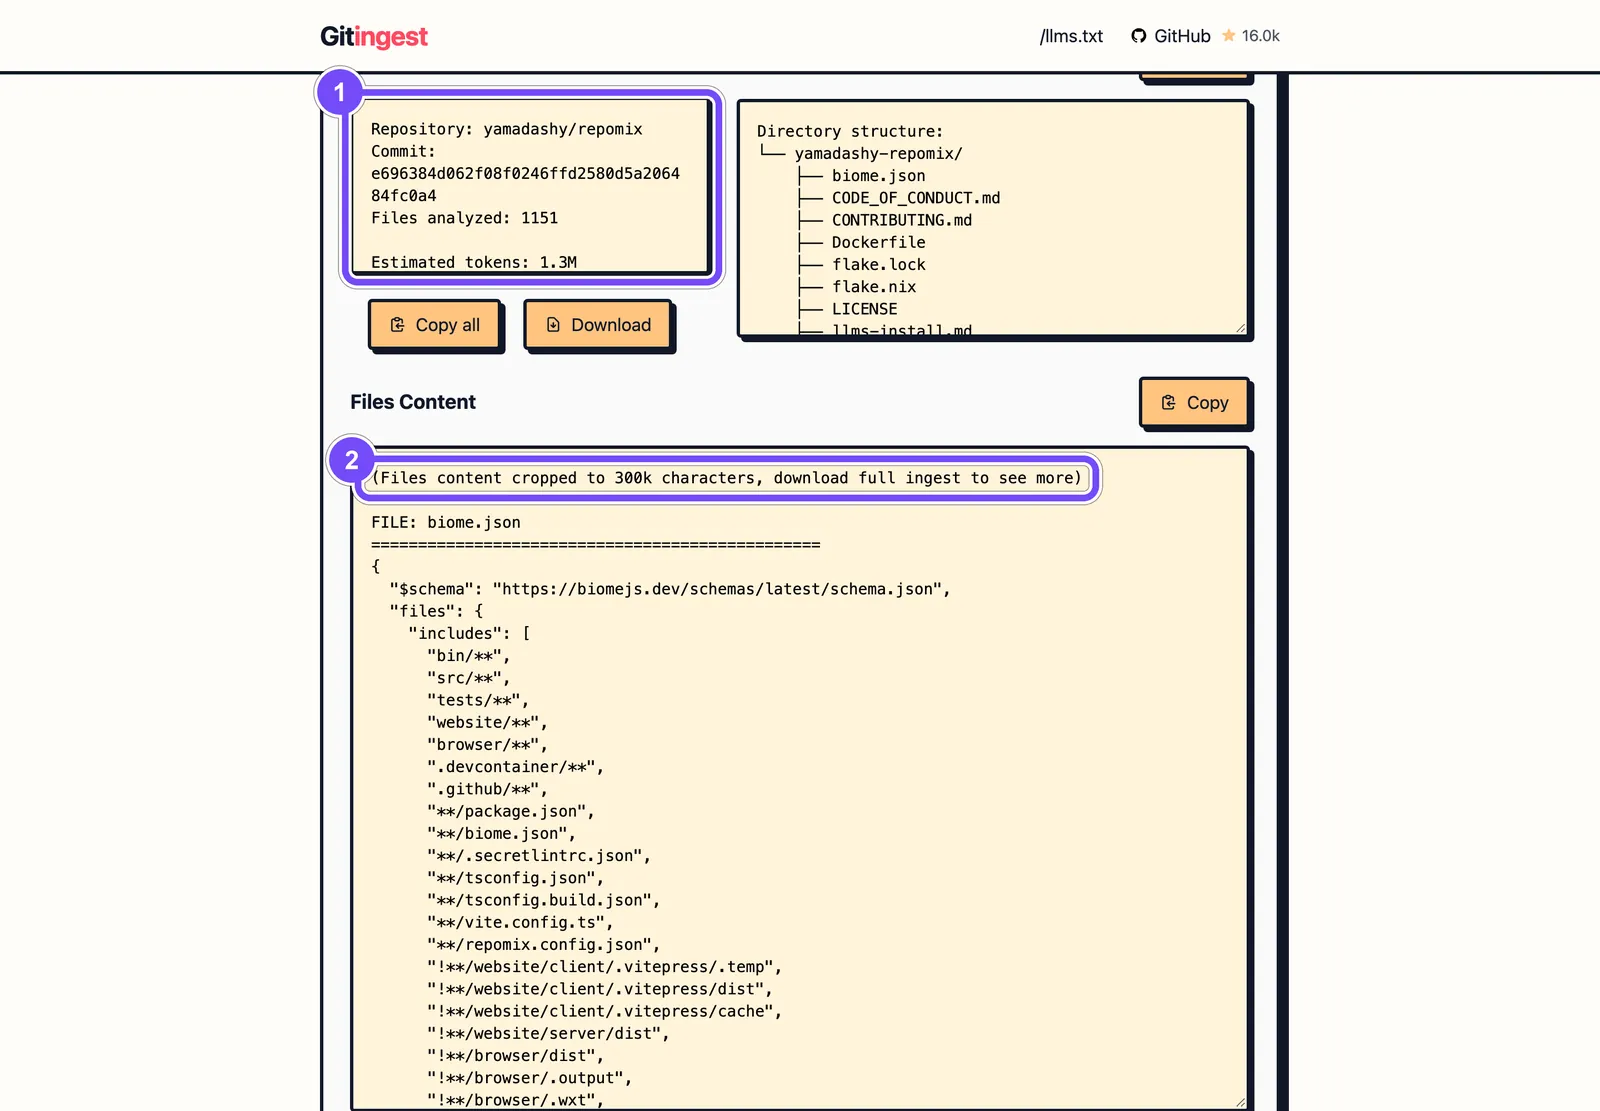Click the Copy button beside Files Content
The width and height of the screenshot is (1600, 1111).
[1194, 403]
